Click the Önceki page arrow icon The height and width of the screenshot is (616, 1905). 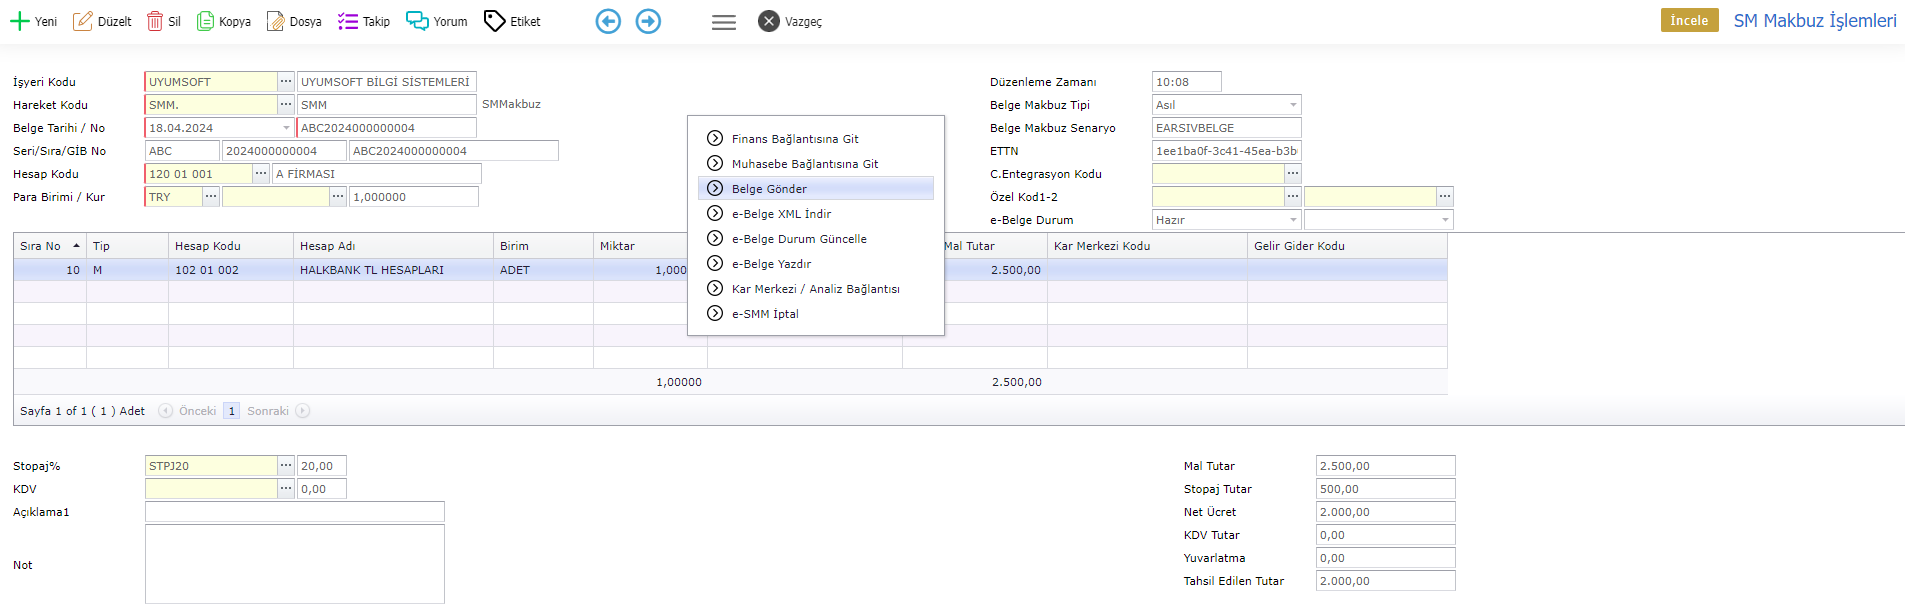click(166, 411)
